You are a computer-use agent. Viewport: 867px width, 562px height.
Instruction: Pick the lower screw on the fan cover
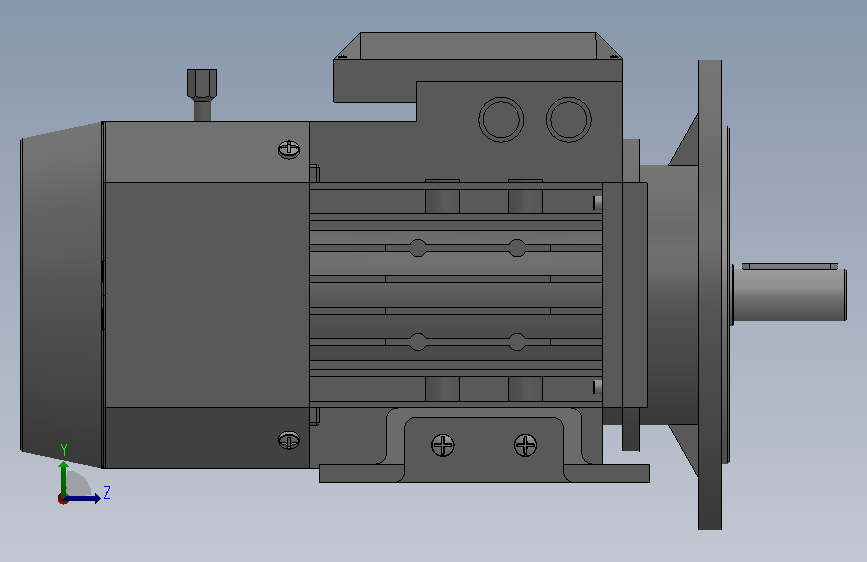289,440
